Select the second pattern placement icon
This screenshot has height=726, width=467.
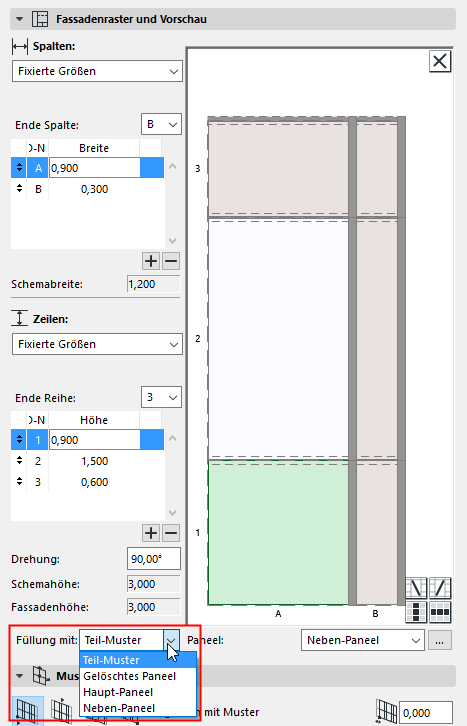(x=61, y=711)
